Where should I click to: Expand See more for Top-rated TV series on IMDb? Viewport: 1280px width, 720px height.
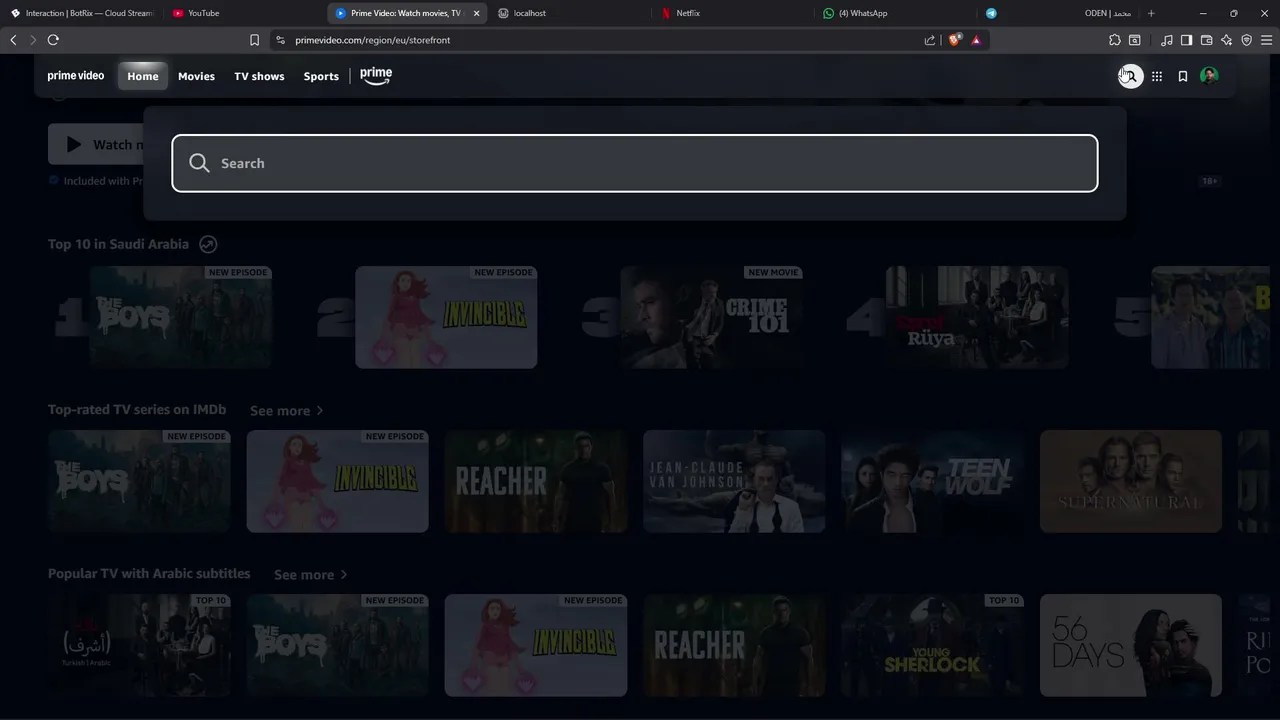click(286, 411)
